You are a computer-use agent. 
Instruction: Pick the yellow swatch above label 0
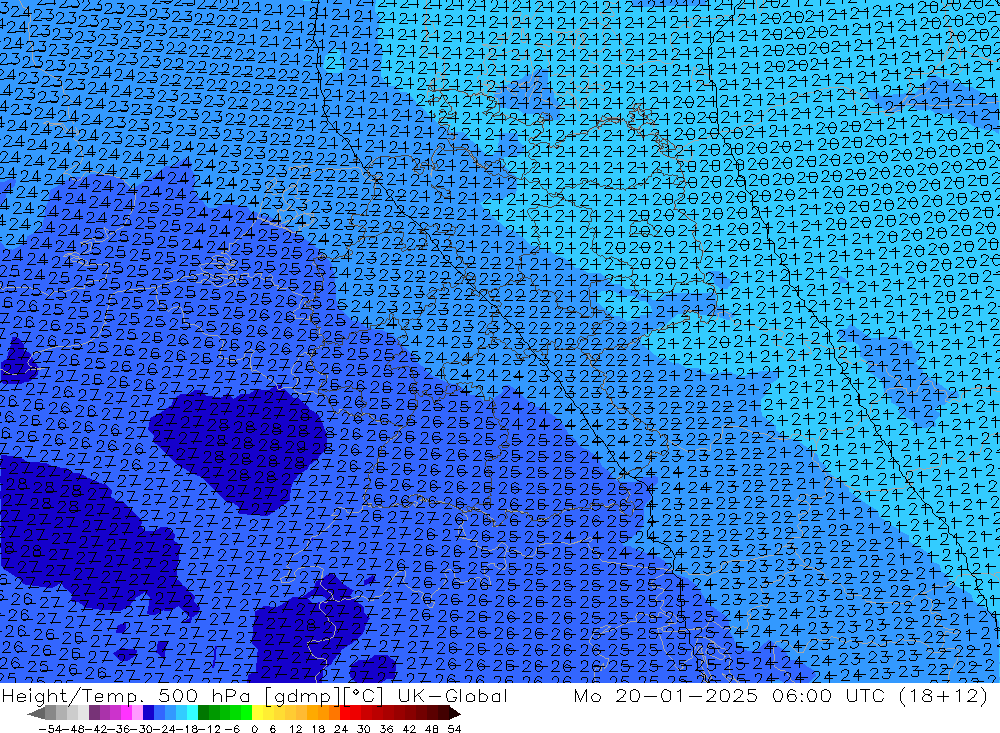click(x=258, y=714)
